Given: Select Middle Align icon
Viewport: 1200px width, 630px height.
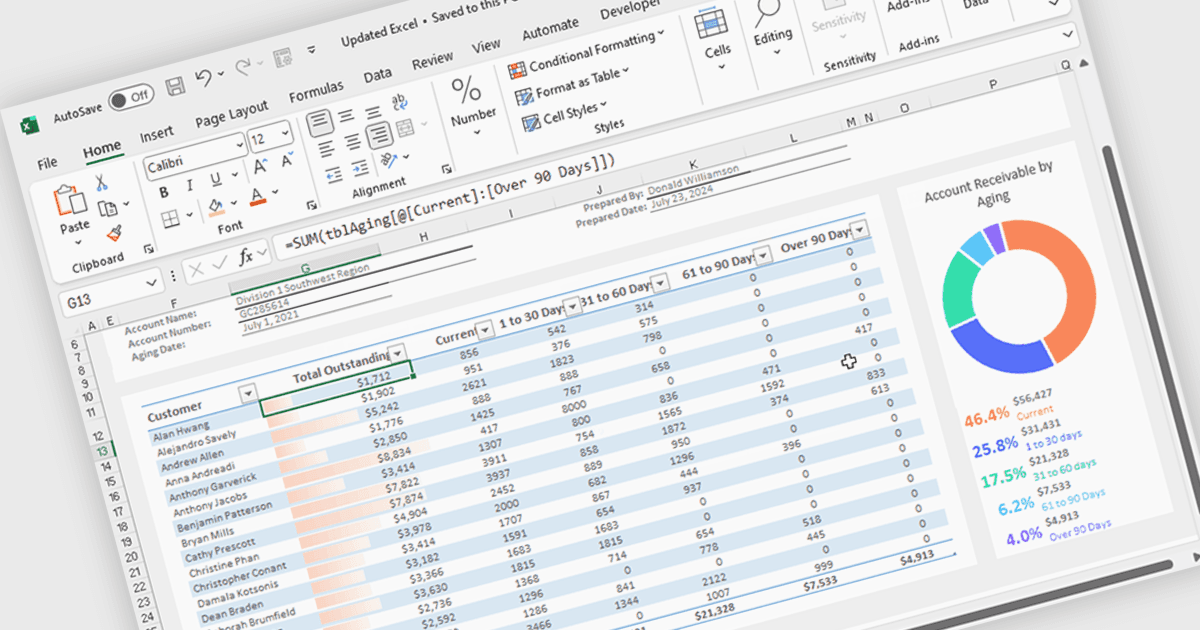Looking at the screenshot, I should [348, 117].
